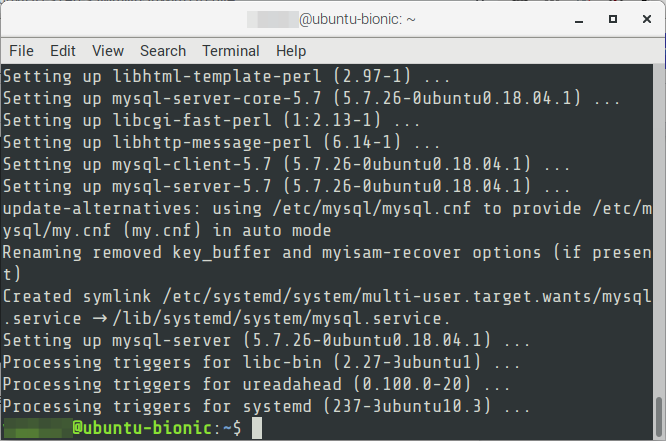Screen dimensions: 666x441
Task: Click the Renaming removed key_buffer line
Action: point(327,263)
